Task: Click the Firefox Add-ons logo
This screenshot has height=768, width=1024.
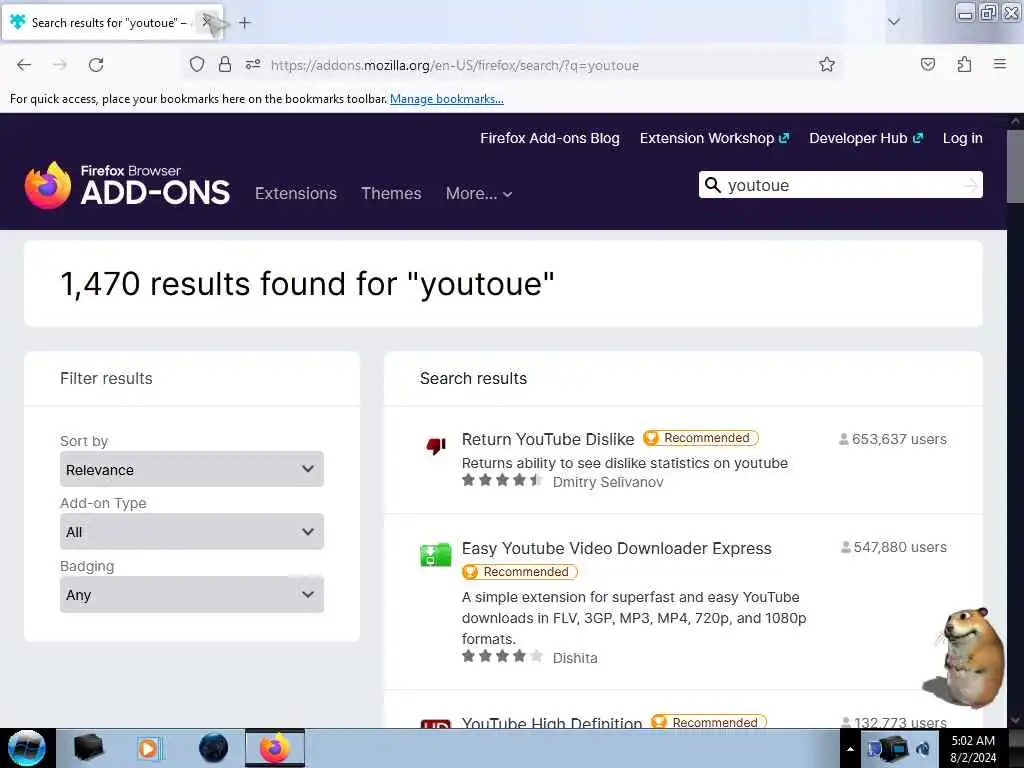Action: (127, 185)
